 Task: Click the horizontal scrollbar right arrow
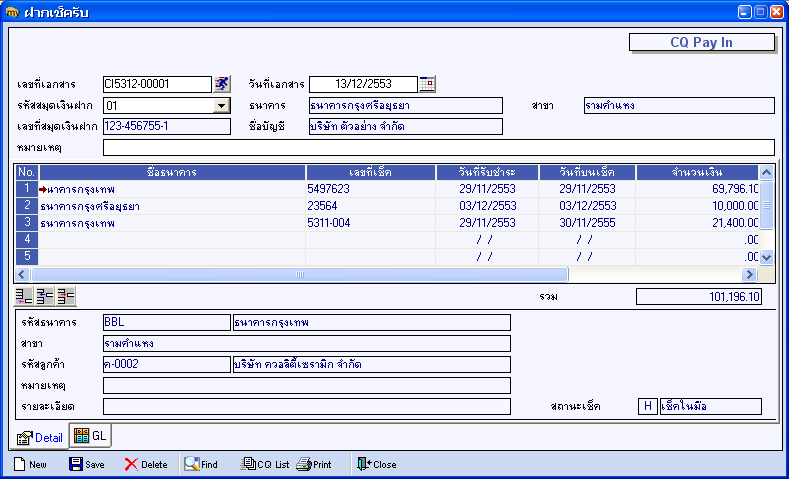tap(749, 274)
